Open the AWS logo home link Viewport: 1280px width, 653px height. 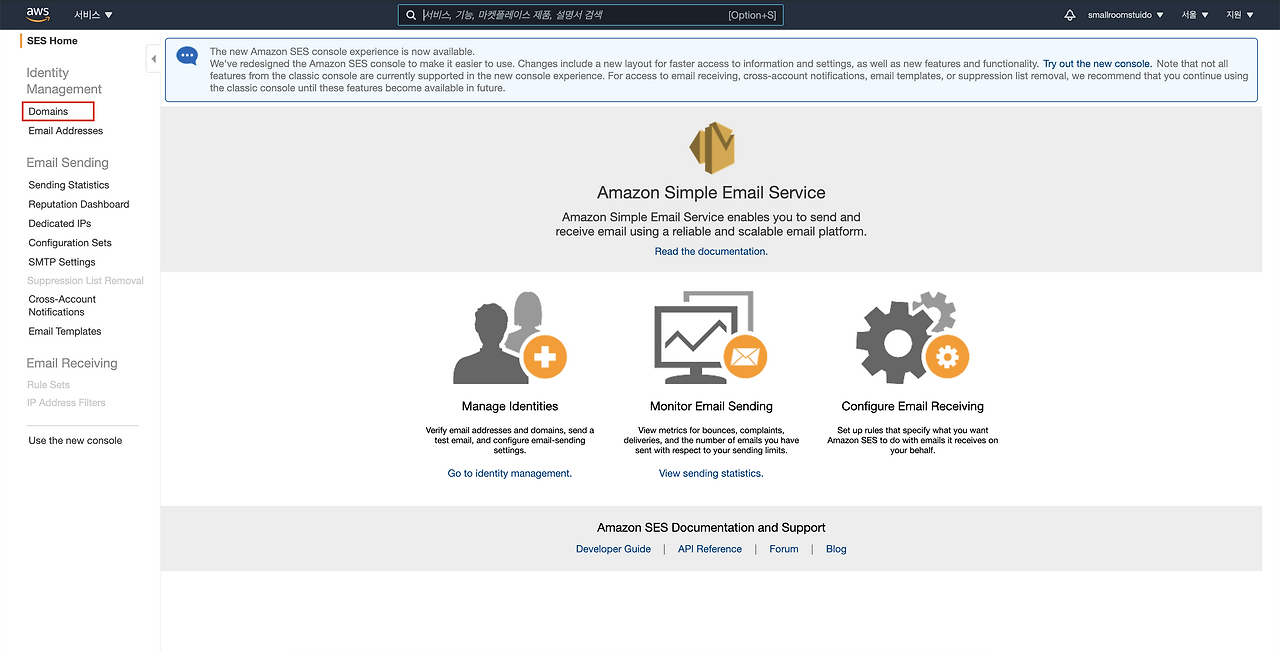coord(38,15)
